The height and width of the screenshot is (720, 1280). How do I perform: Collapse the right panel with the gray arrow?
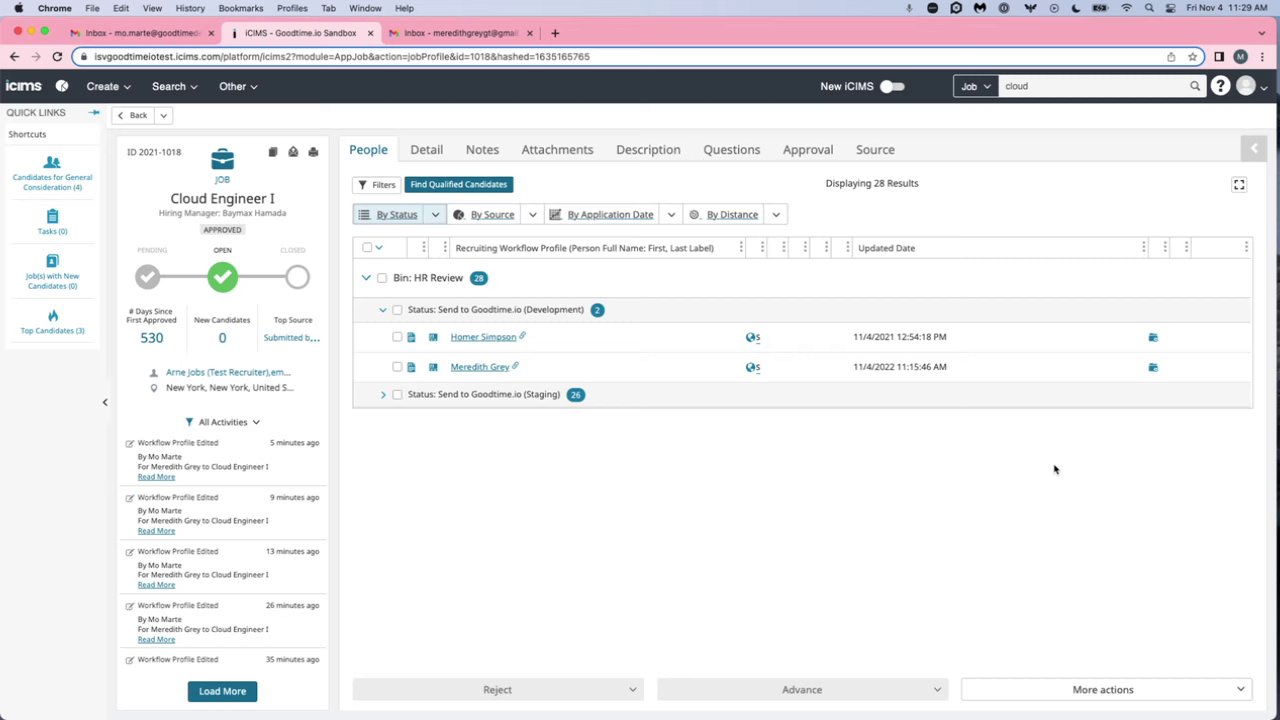point(1254,149)
